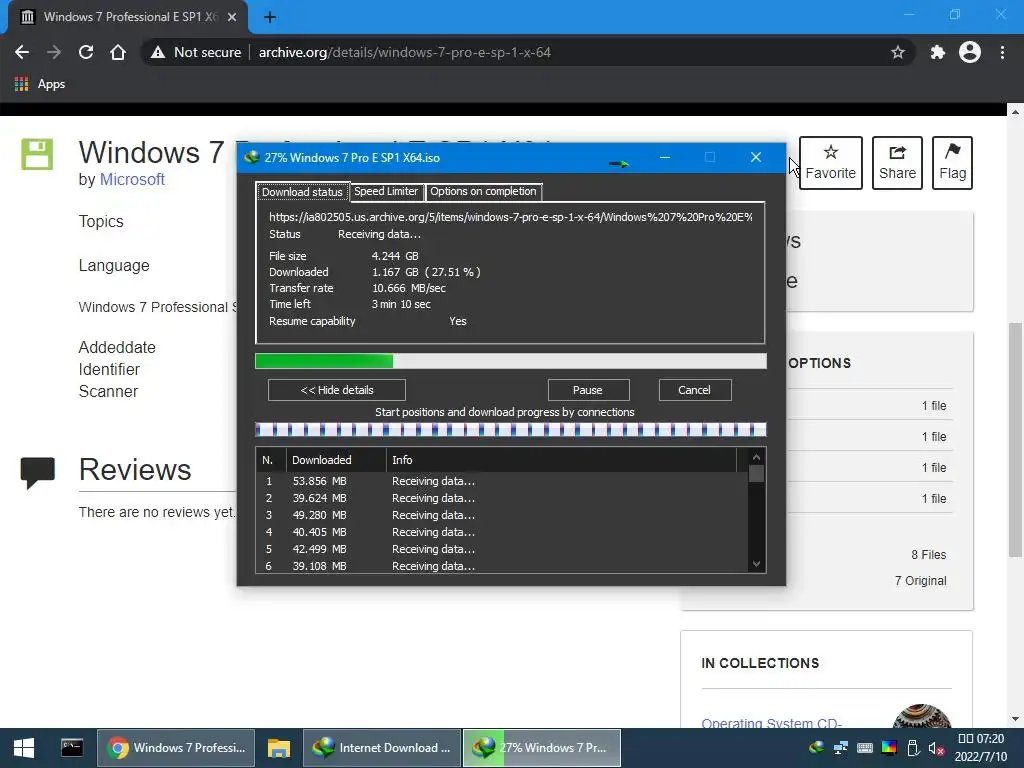Viewport: 1024px width, 768px height.
Task: Click the IDM system tray icon
Action: (x=816, y=748)
